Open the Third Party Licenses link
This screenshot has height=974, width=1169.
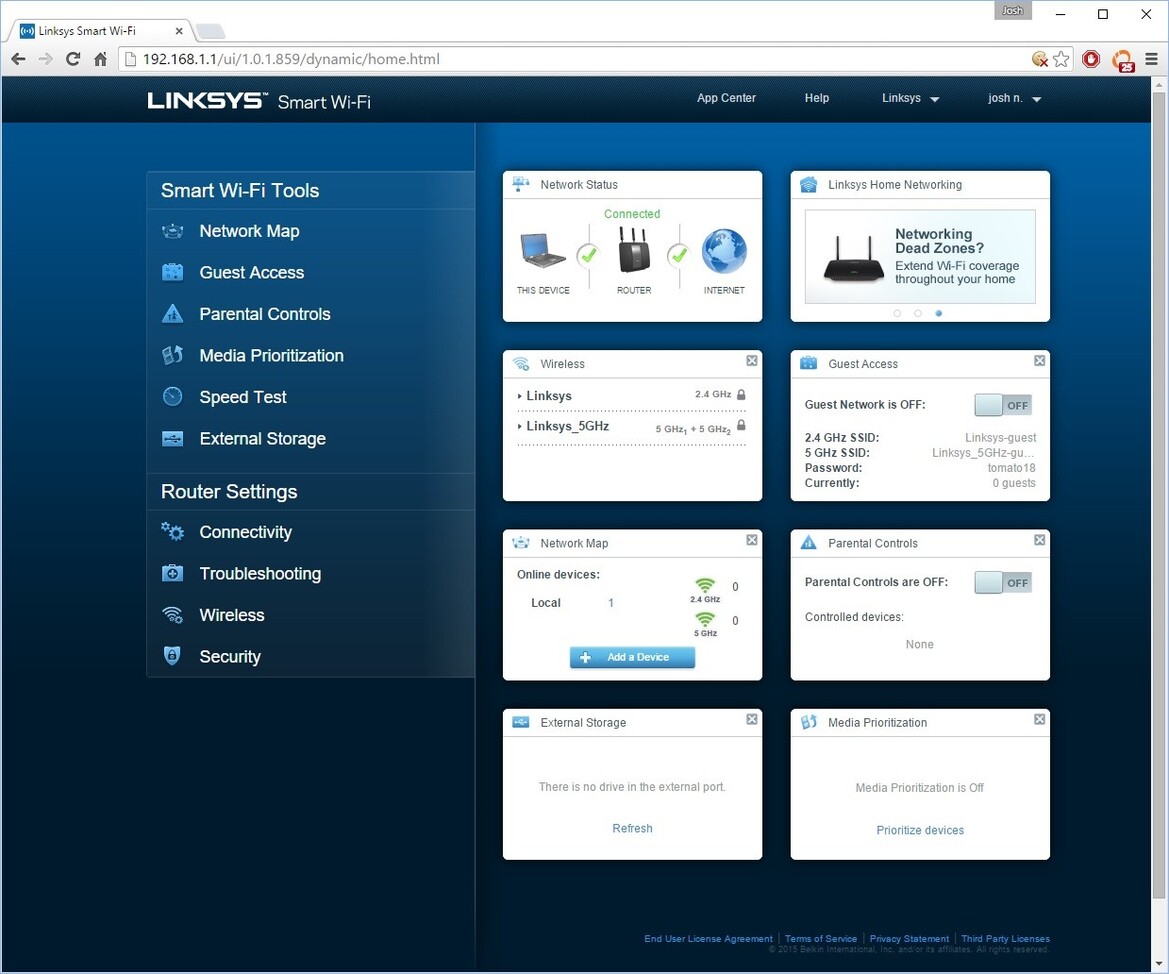[x=1005, y=939]
